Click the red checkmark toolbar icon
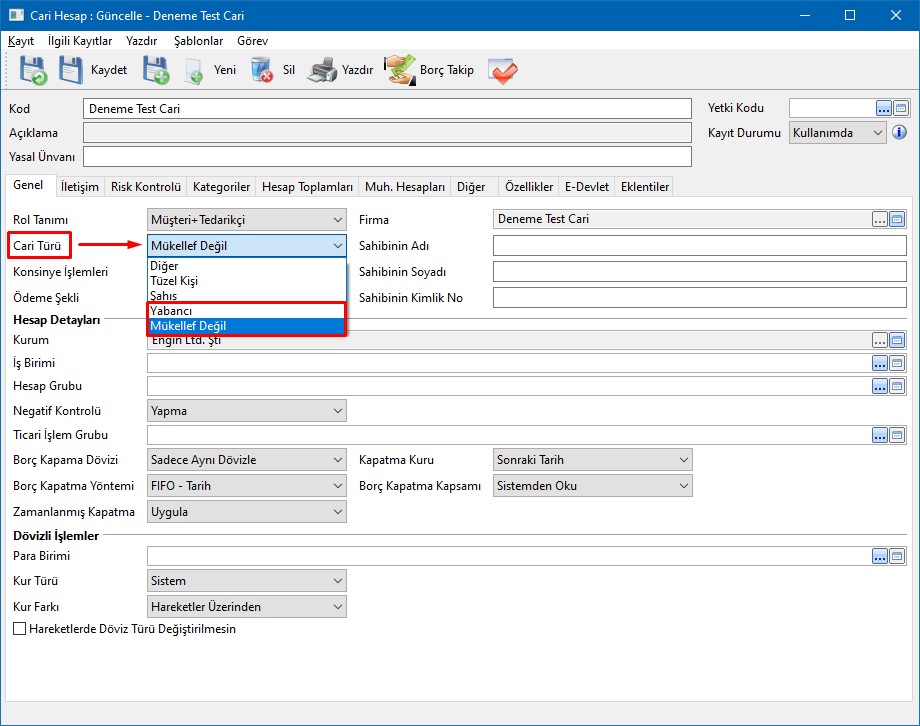Viewport: 920px width, 726px height. [502, 70]
